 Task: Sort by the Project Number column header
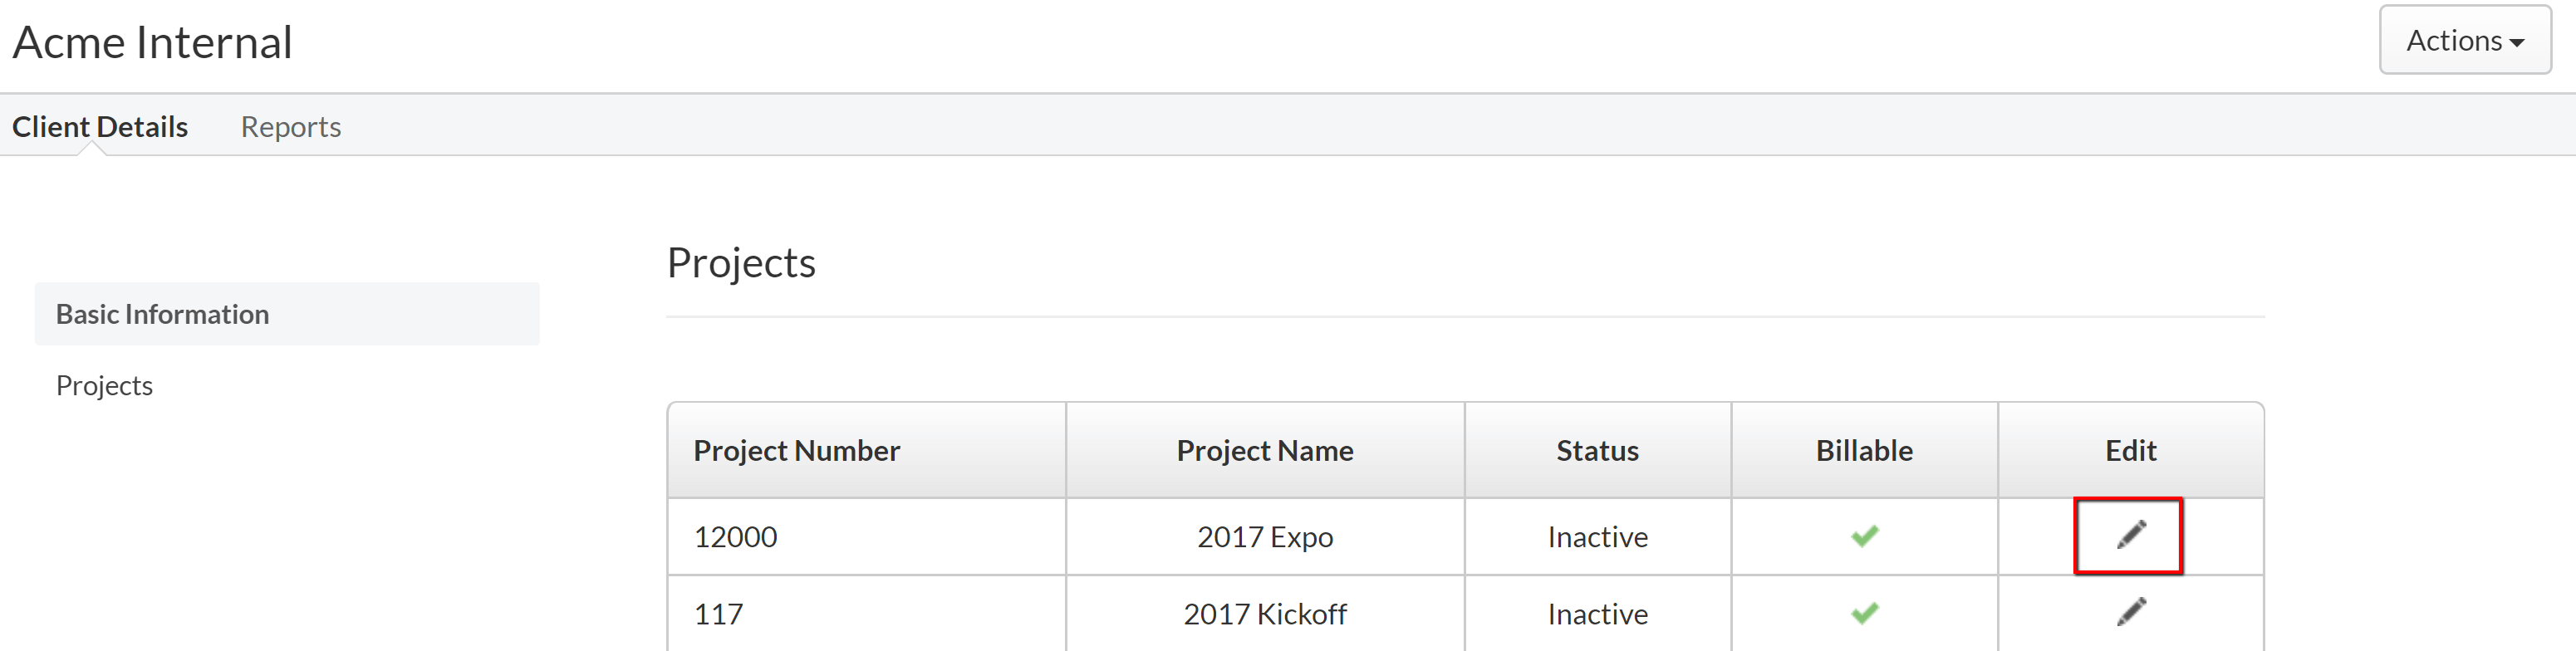point(796,449)
